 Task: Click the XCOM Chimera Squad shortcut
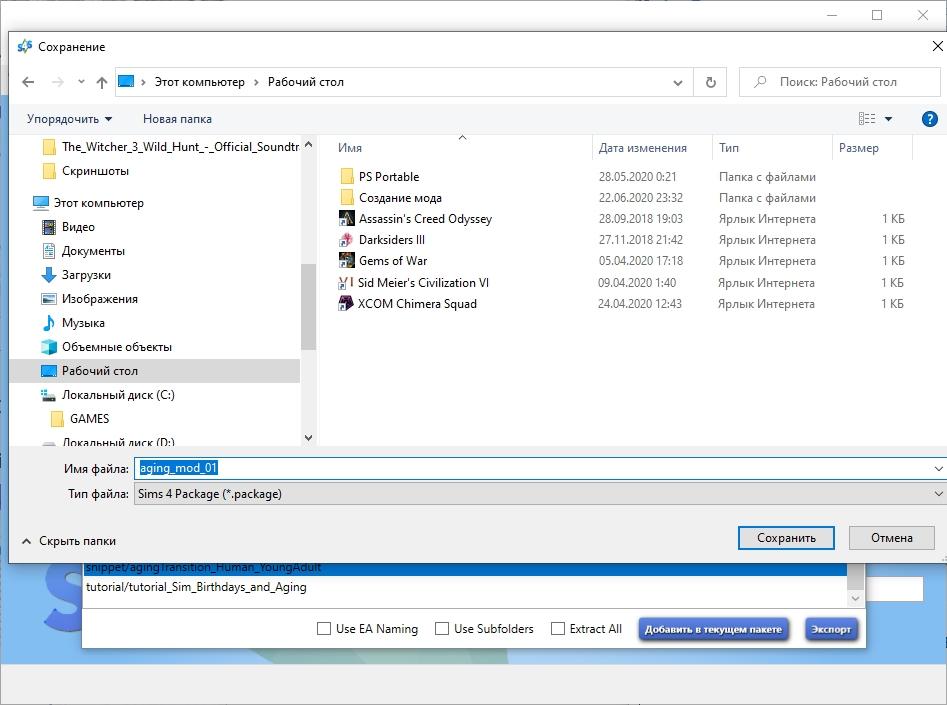click(416, 304)
